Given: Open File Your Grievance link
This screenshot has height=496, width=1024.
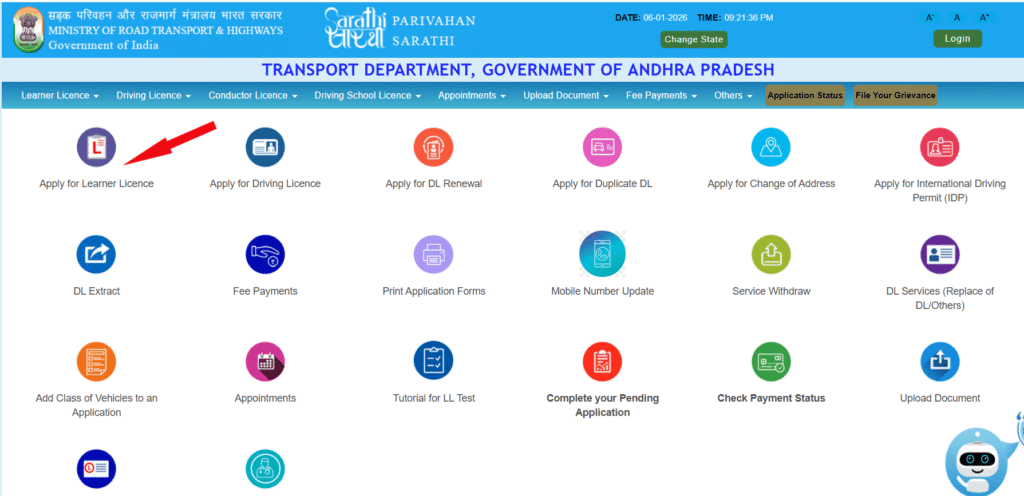Looking at the screenshot, I should [895, 96].
